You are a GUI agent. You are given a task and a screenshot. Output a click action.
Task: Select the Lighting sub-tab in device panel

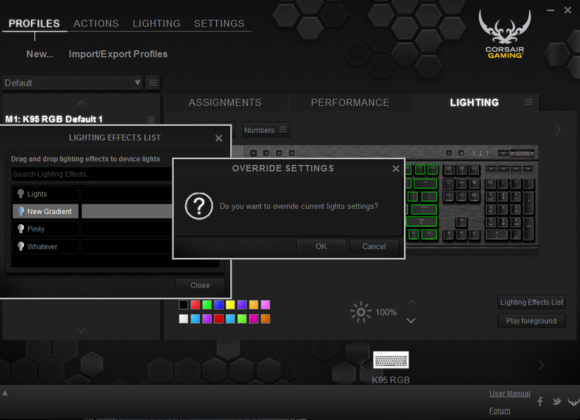tap(474, 103)
